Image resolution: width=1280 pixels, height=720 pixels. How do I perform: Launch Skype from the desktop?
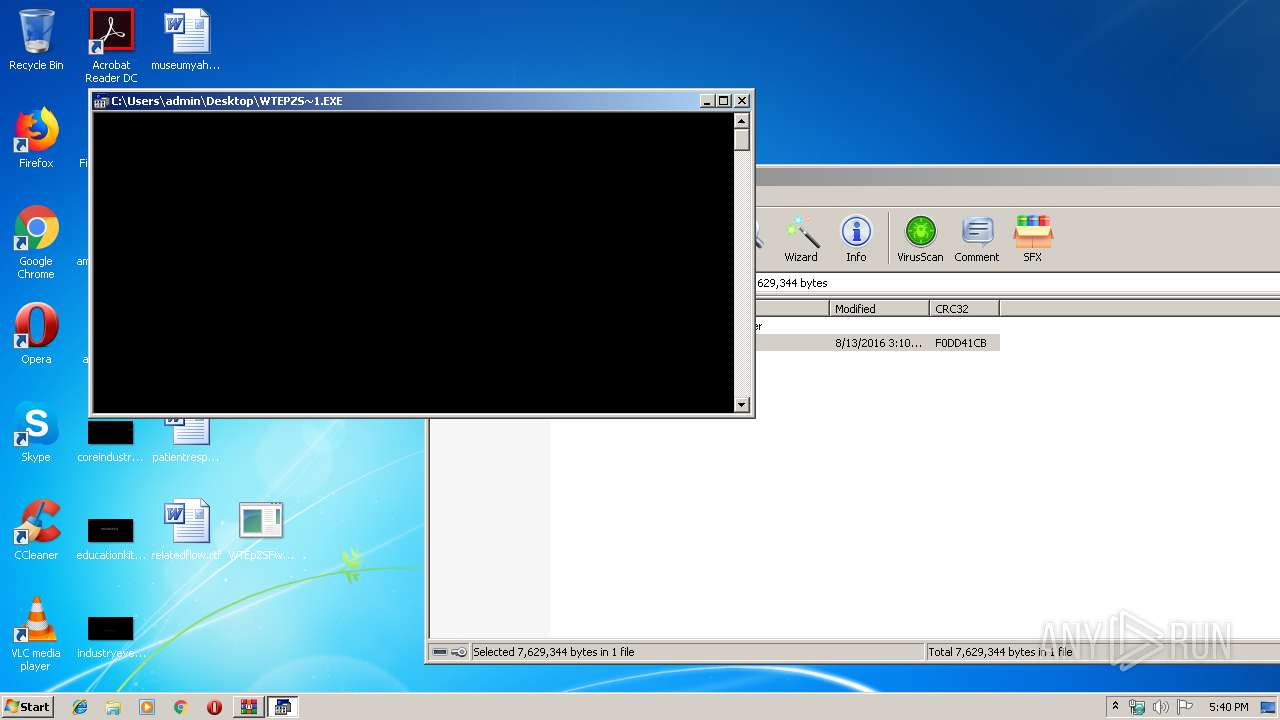36,432
